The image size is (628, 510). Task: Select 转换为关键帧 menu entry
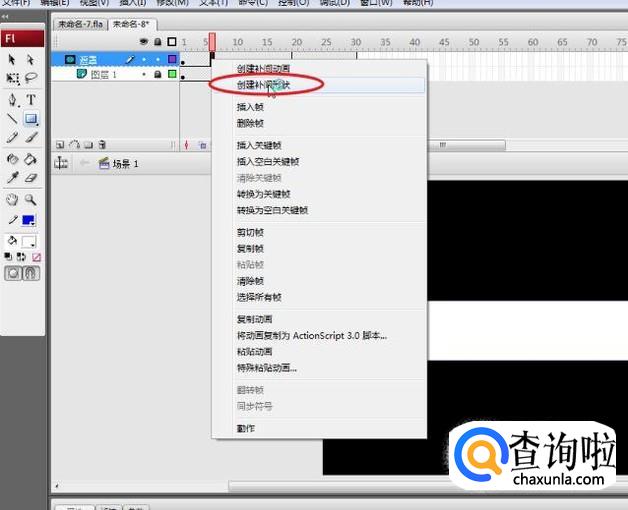click(x=264, y=194)
